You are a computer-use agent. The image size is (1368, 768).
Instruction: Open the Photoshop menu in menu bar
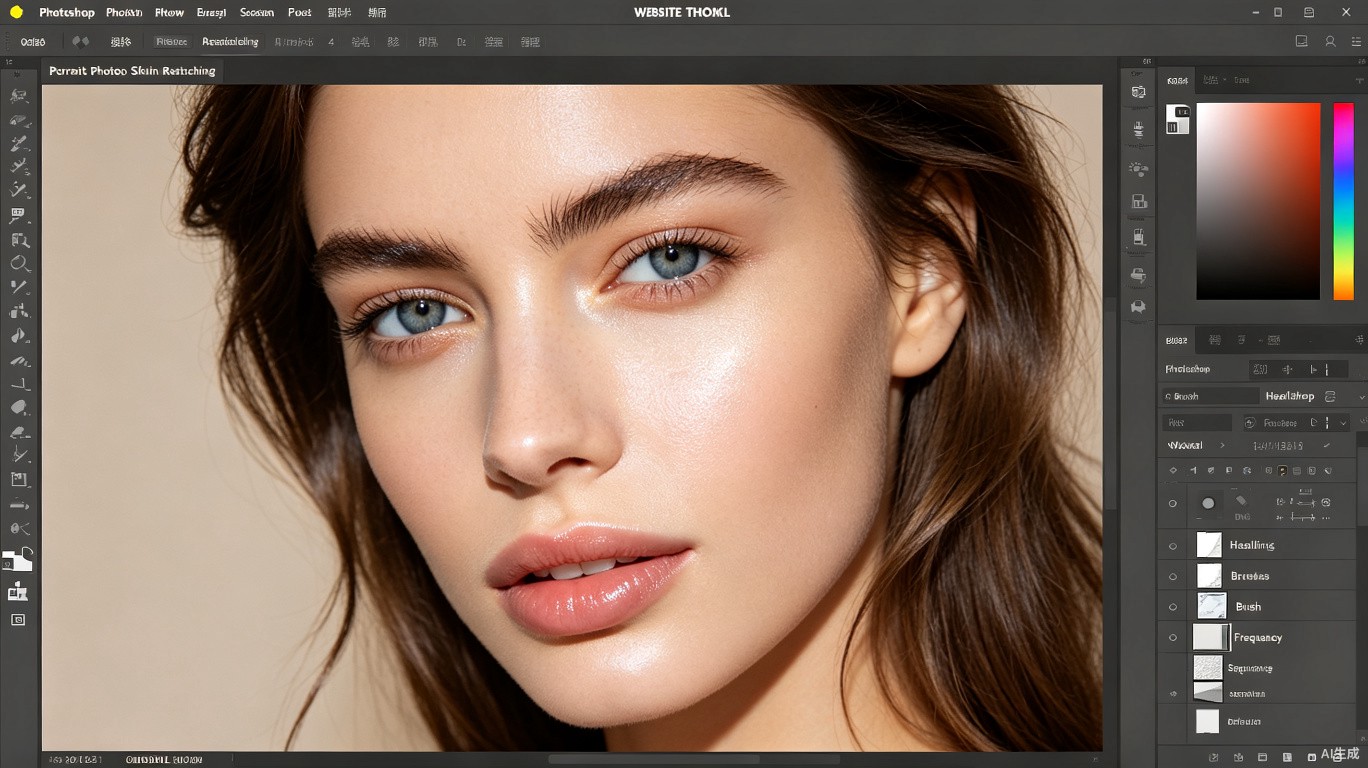(67, 13)
